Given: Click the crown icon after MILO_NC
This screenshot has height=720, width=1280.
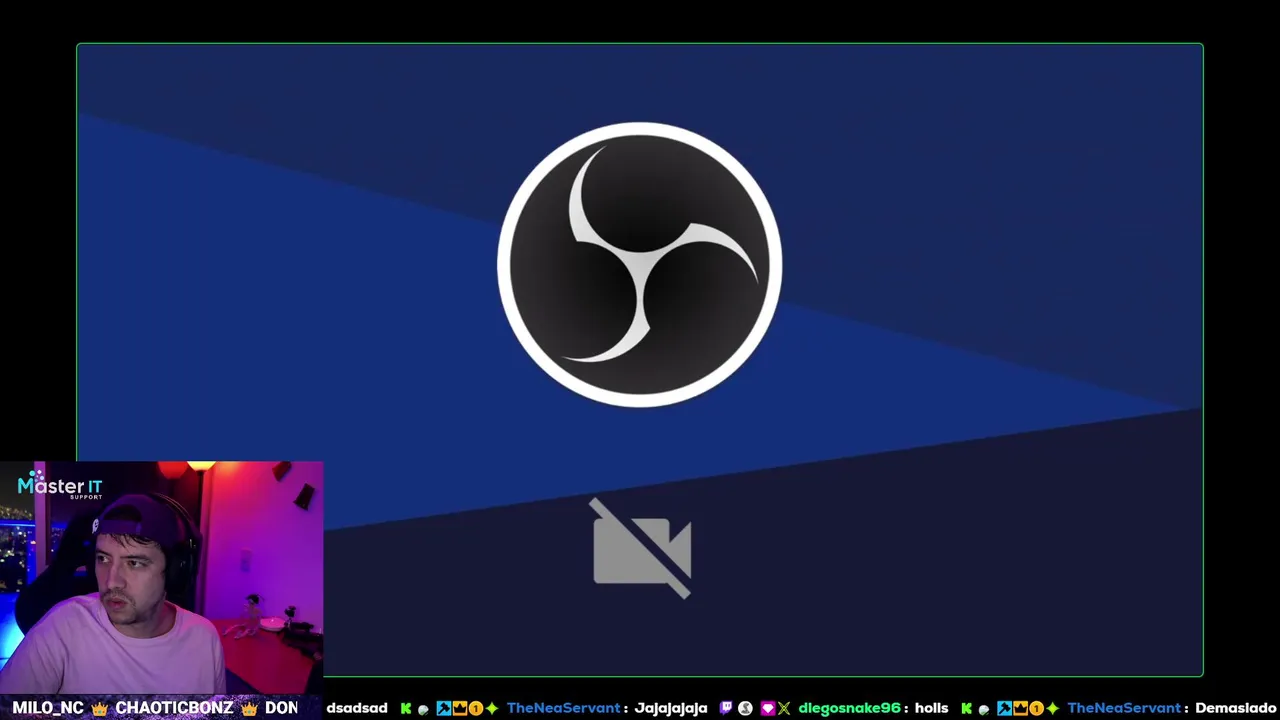Looking at the screenshot, I should pos(99,708).
